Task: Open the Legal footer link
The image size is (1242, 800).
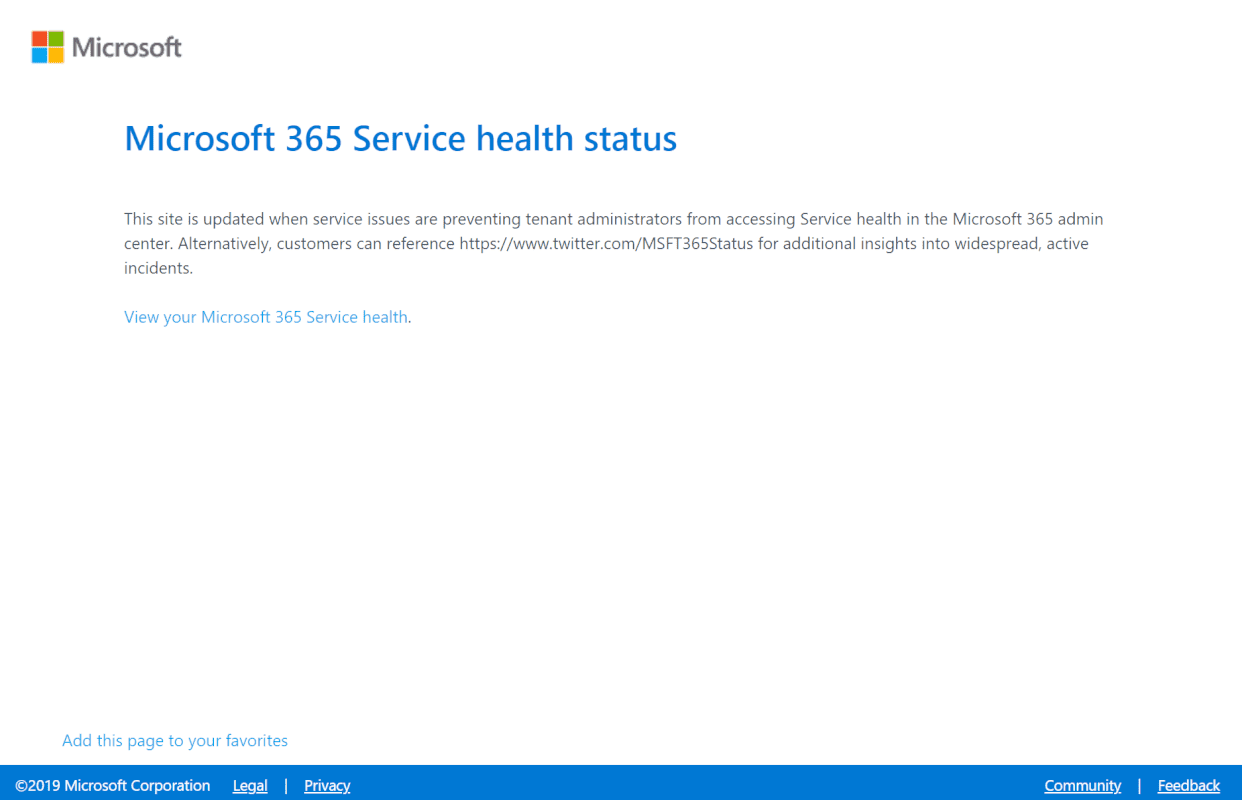Action: point(250,786)
